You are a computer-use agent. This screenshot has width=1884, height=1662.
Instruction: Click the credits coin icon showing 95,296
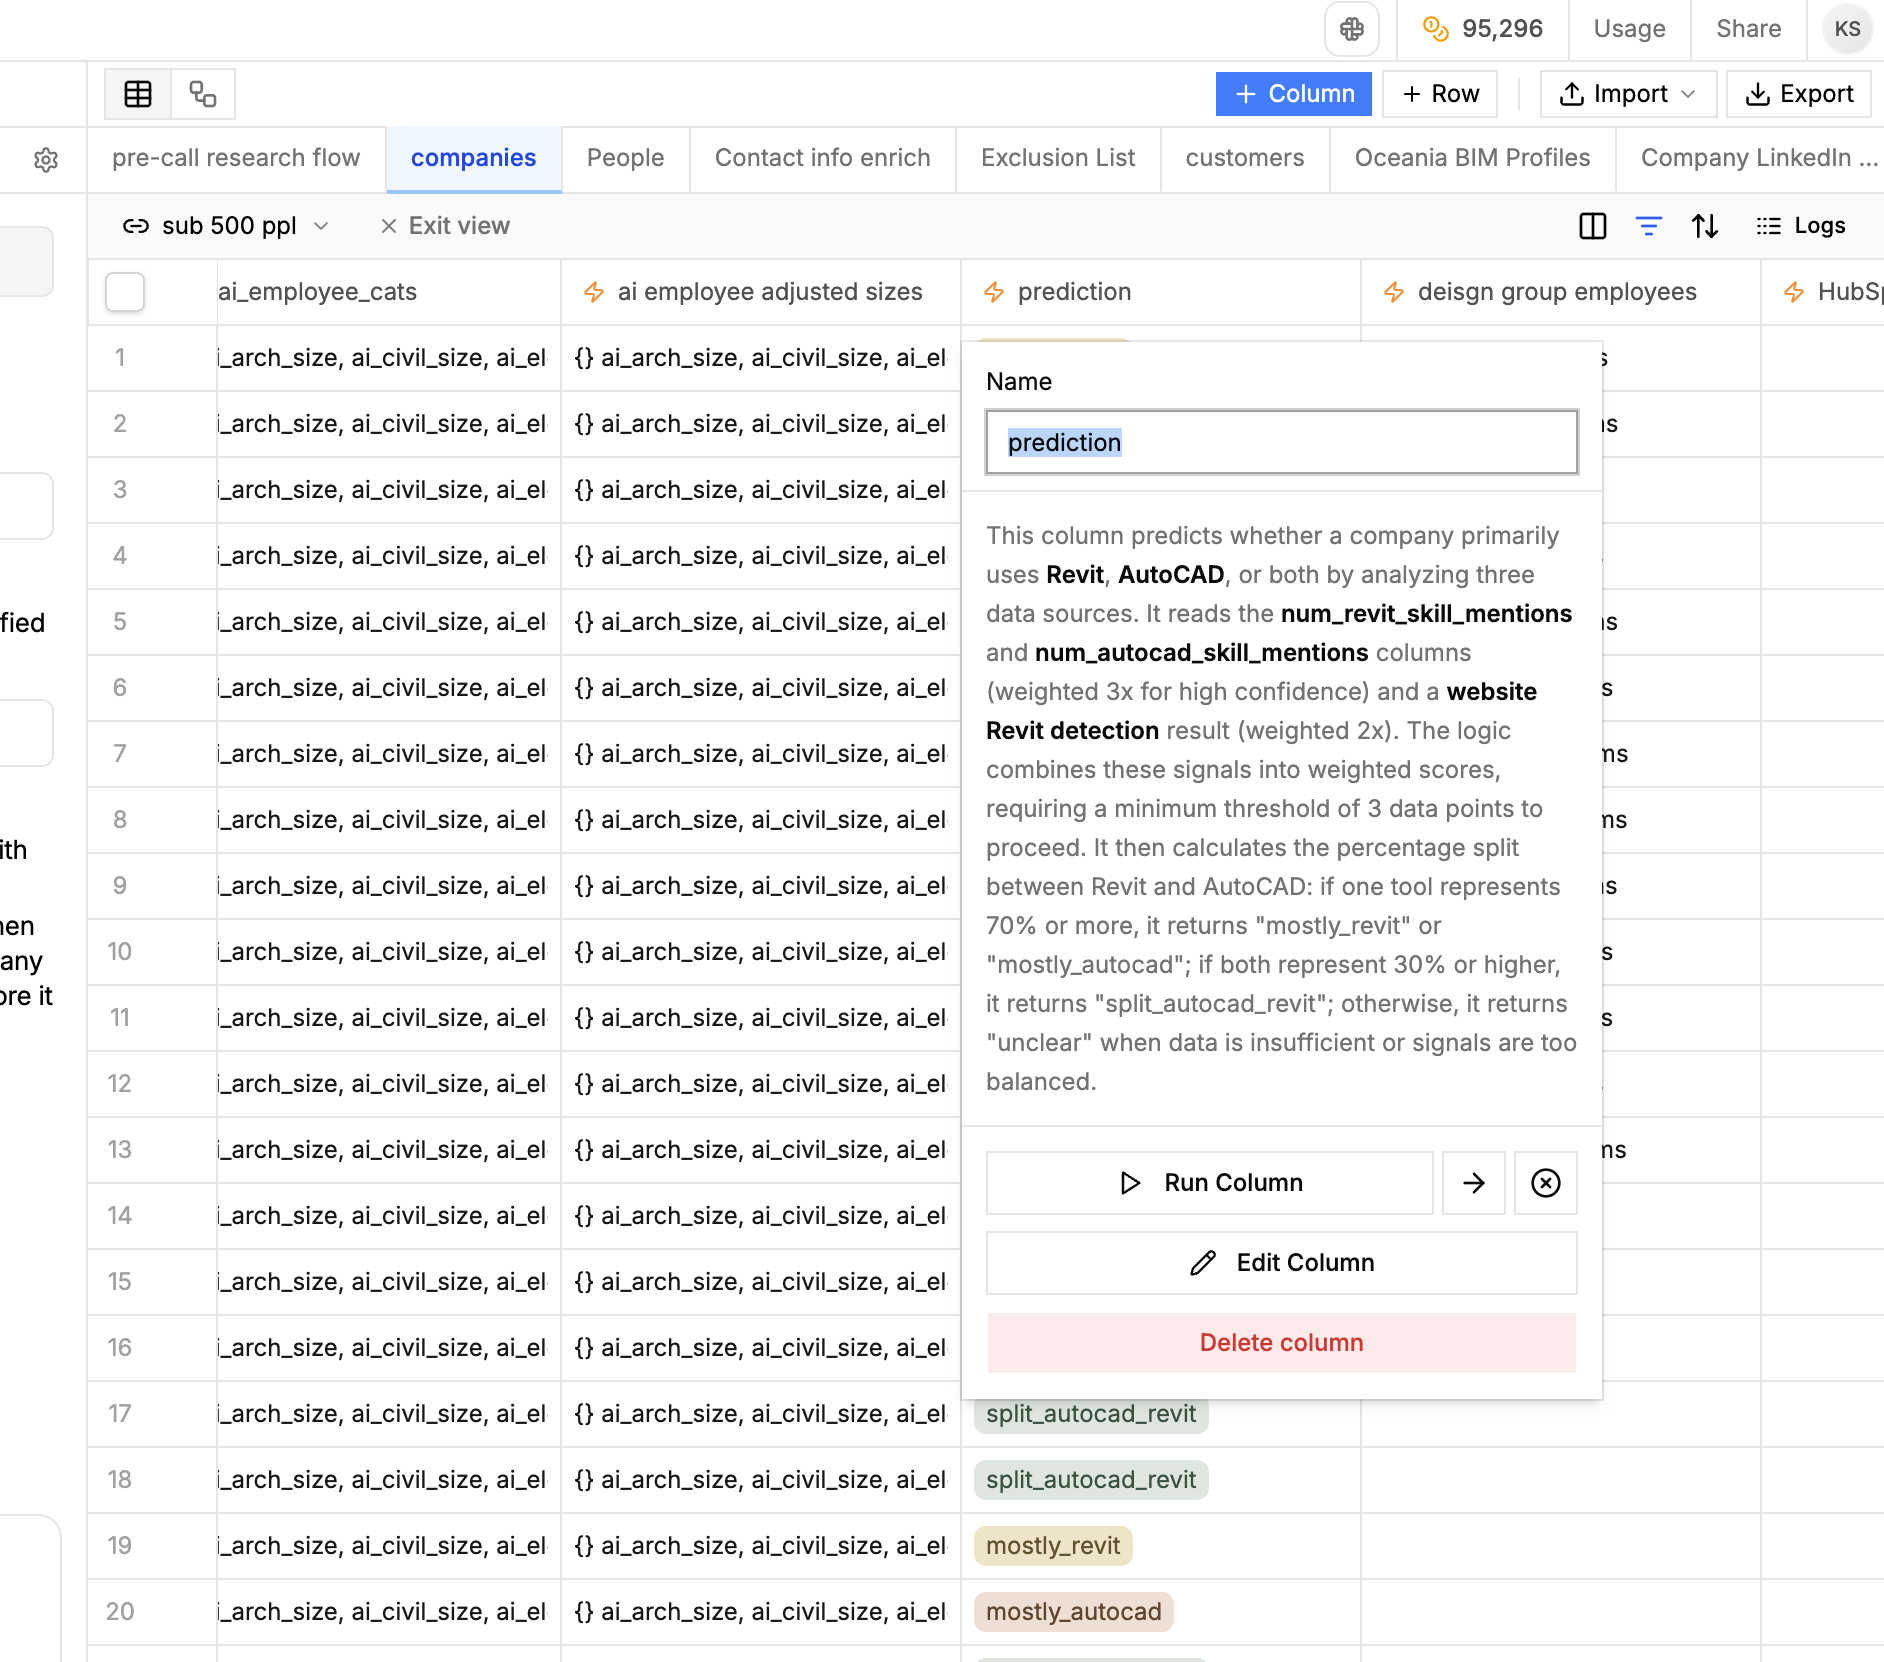click(1437, 29)
